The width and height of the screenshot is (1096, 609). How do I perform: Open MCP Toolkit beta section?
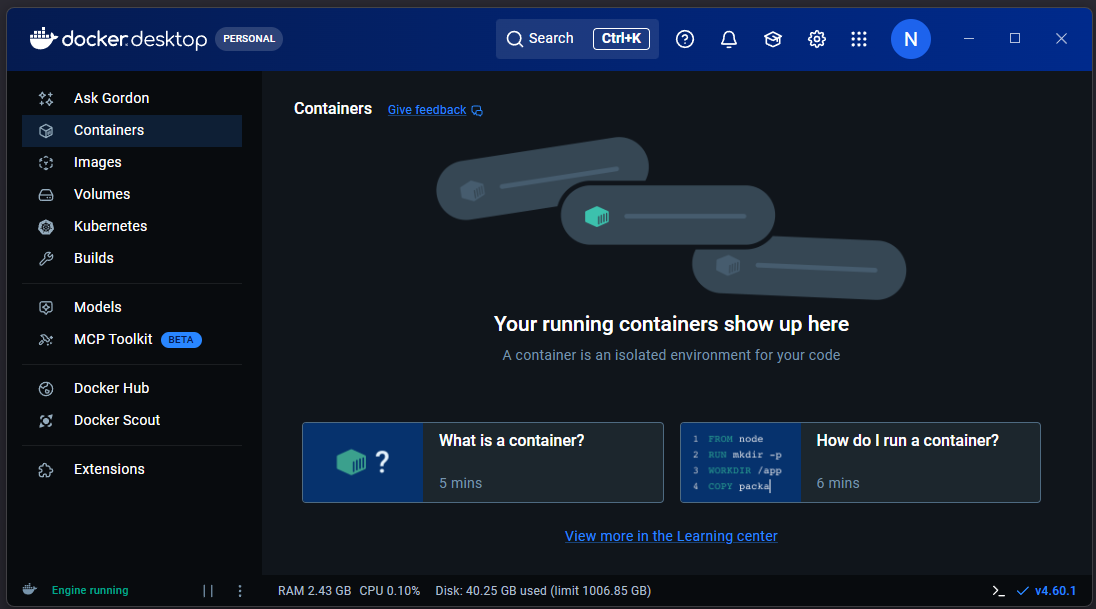point(113,339)
